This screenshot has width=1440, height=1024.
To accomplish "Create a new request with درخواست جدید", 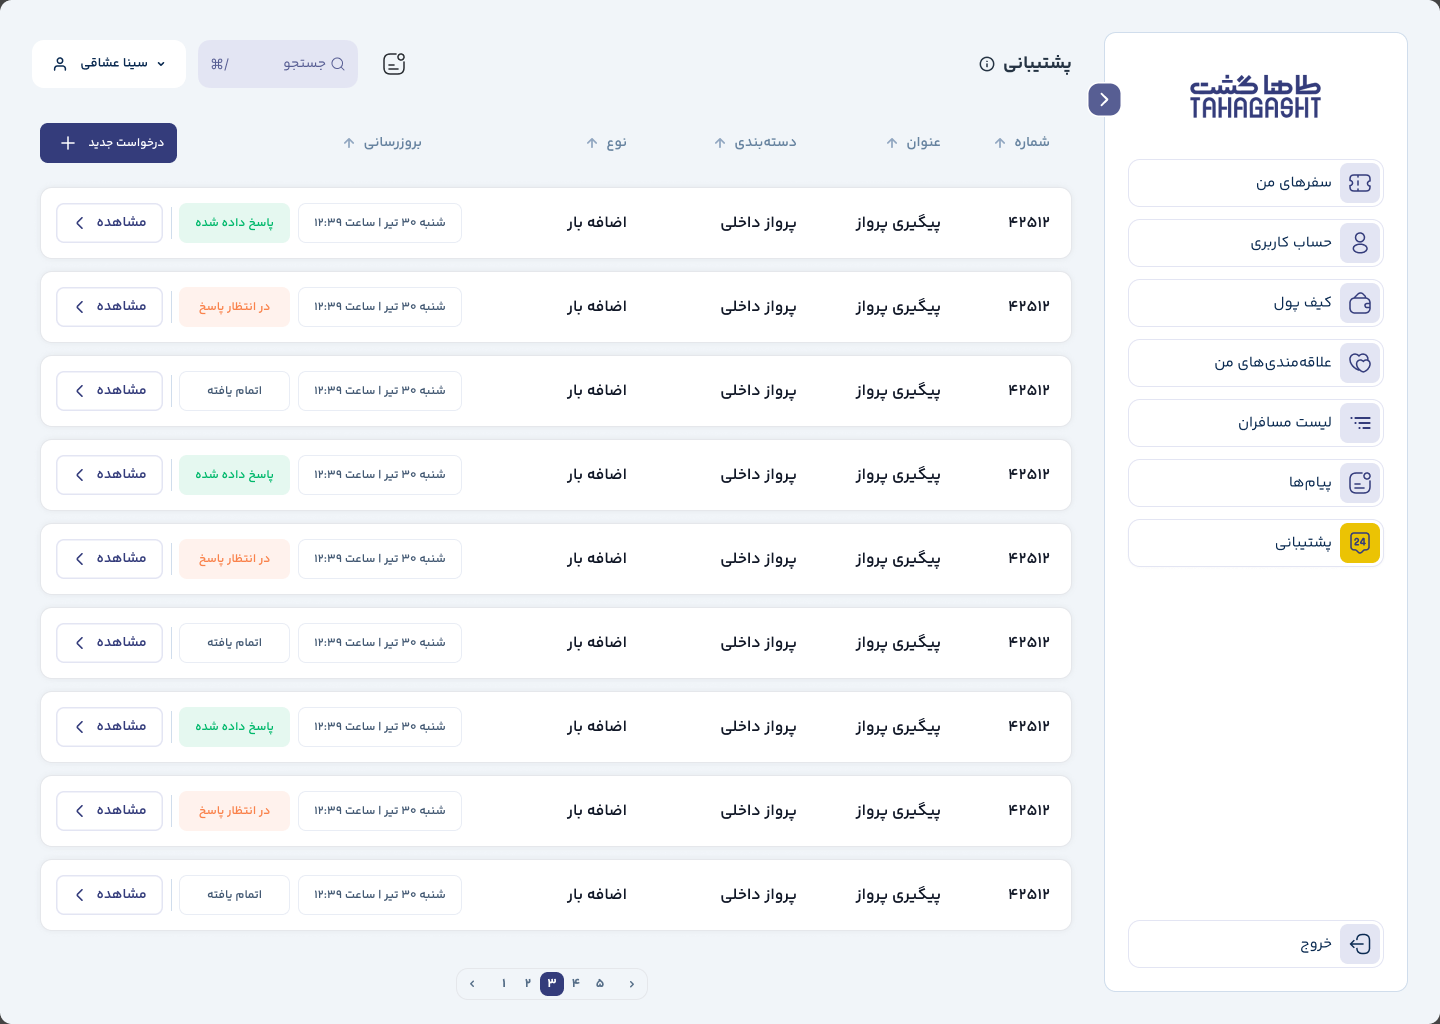I will tap(108, 143).
